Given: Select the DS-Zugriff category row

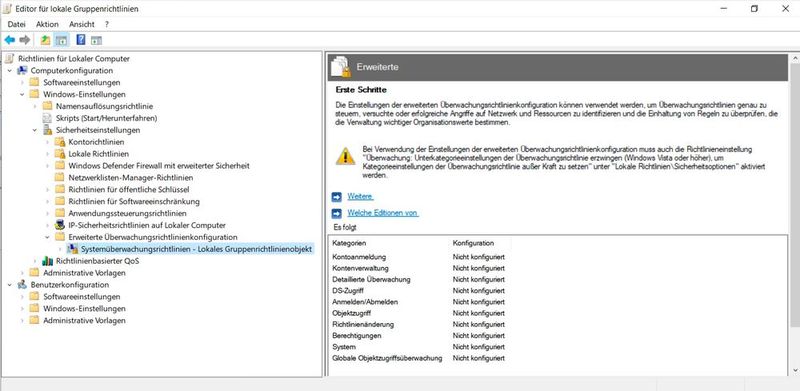Looking at the screenshot, I should tap(418, 290).
